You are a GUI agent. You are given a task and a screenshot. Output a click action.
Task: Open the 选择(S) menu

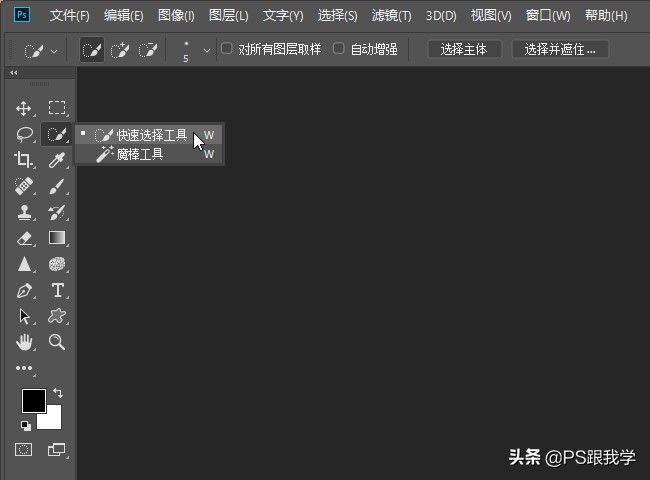pos(337,16)
